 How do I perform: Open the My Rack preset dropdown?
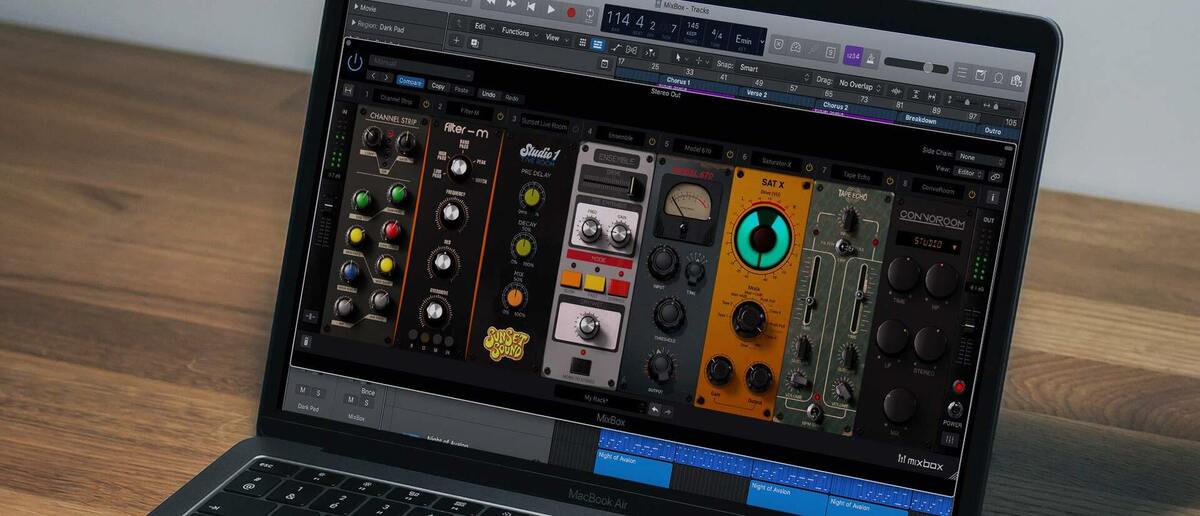pyautogui.click(x=598, y=397)
